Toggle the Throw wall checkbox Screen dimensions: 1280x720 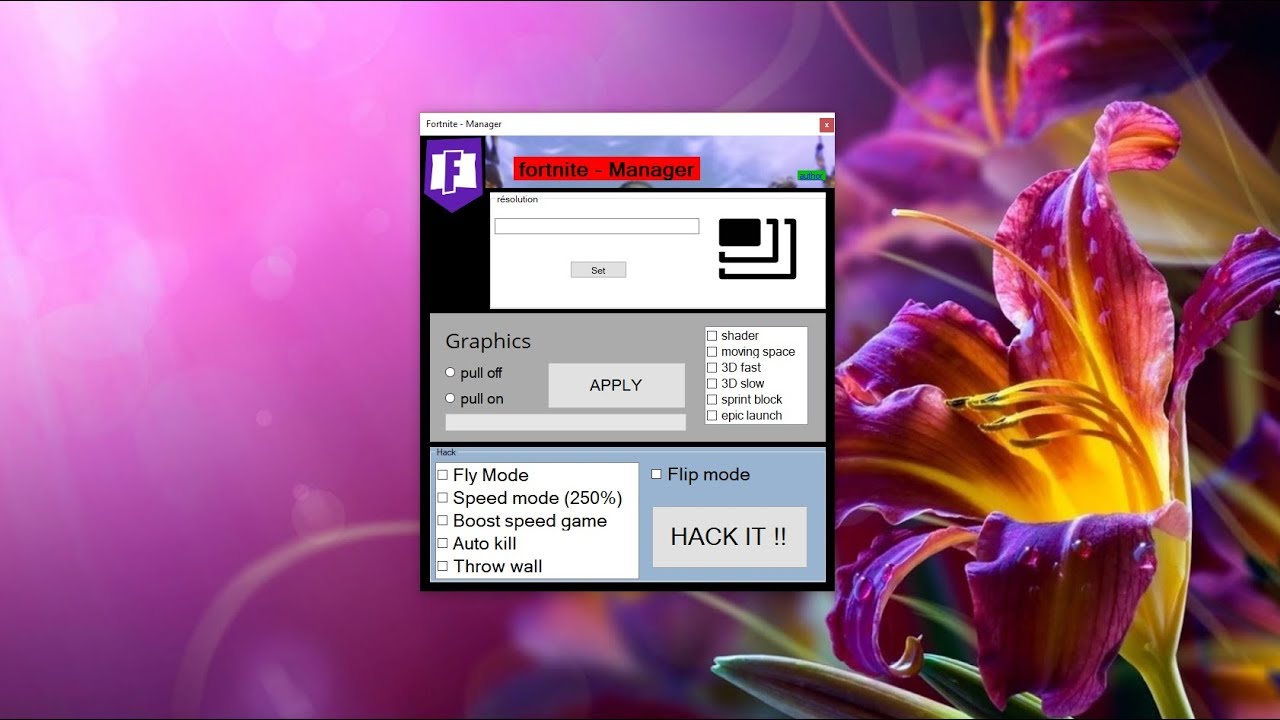tap(443, 567)
